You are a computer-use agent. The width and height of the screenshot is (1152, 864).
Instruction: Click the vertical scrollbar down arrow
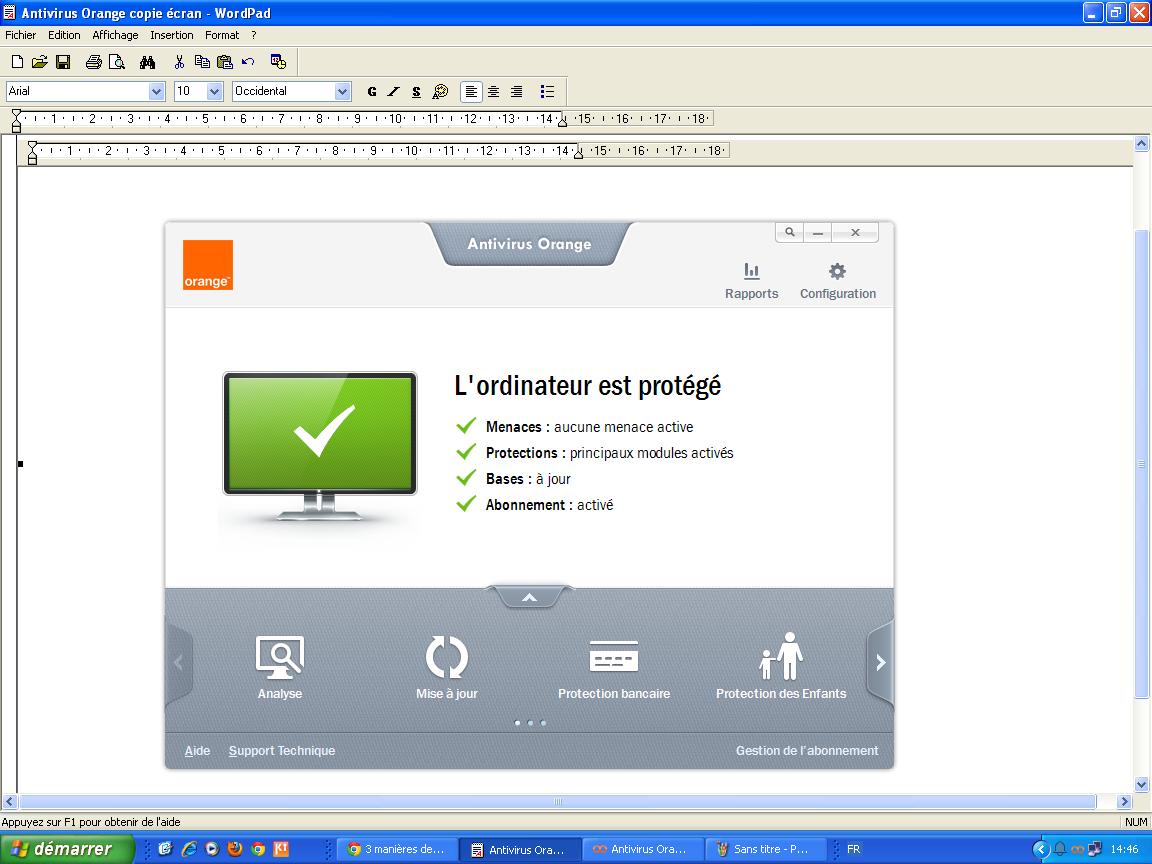(1142, 784)
